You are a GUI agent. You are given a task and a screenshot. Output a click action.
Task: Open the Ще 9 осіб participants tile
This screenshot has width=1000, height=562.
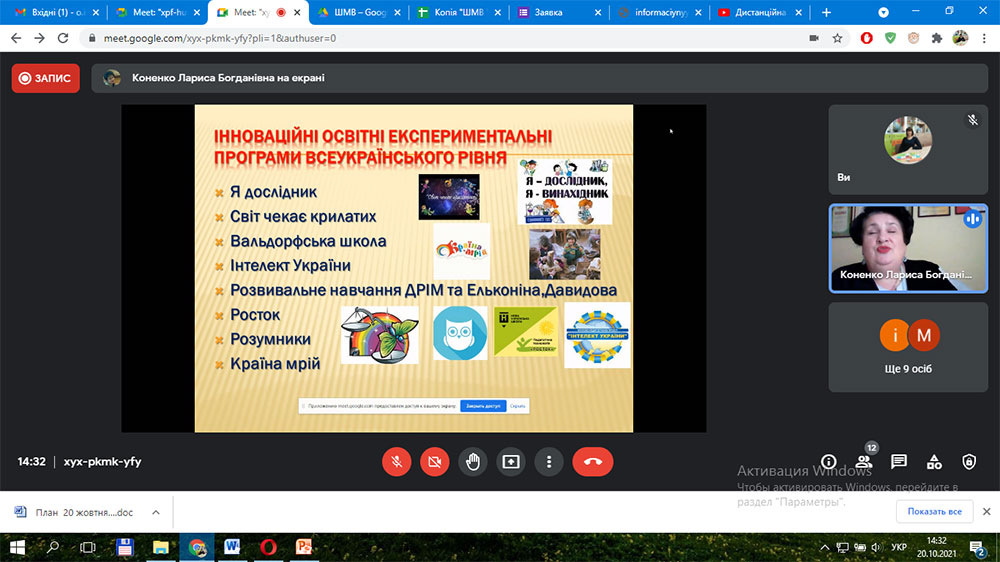pyautogui.click(x=908, y=347)
